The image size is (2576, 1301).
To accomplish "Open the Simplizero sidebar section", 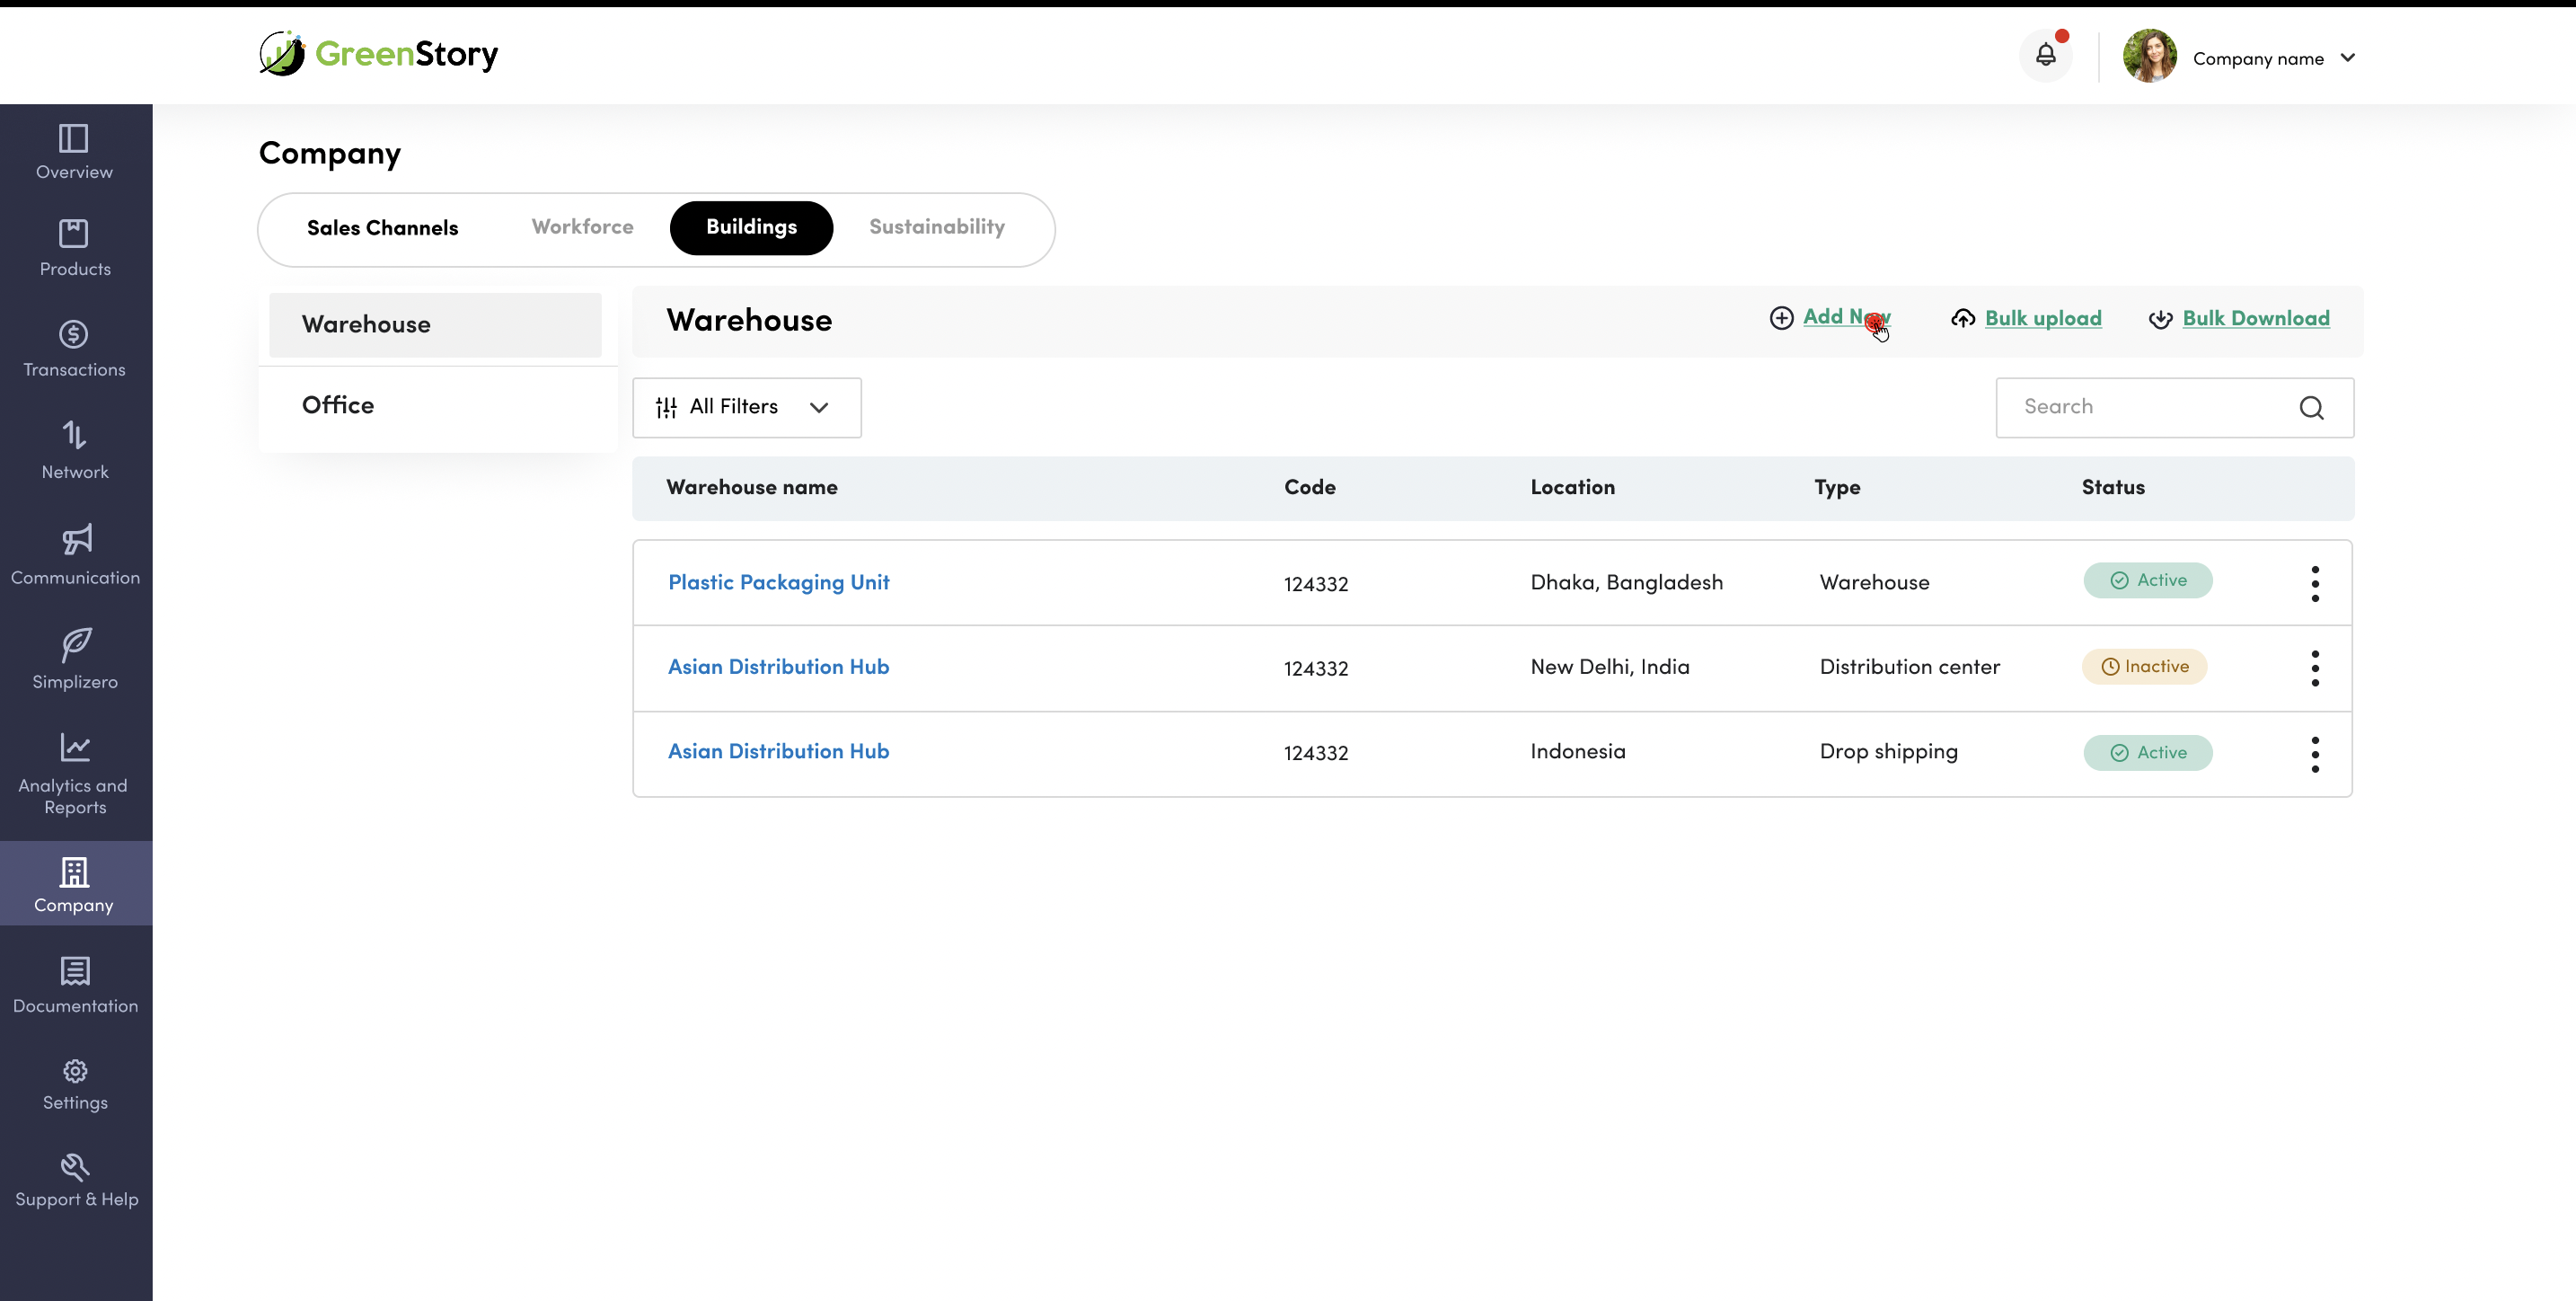I will click(75, 658).
